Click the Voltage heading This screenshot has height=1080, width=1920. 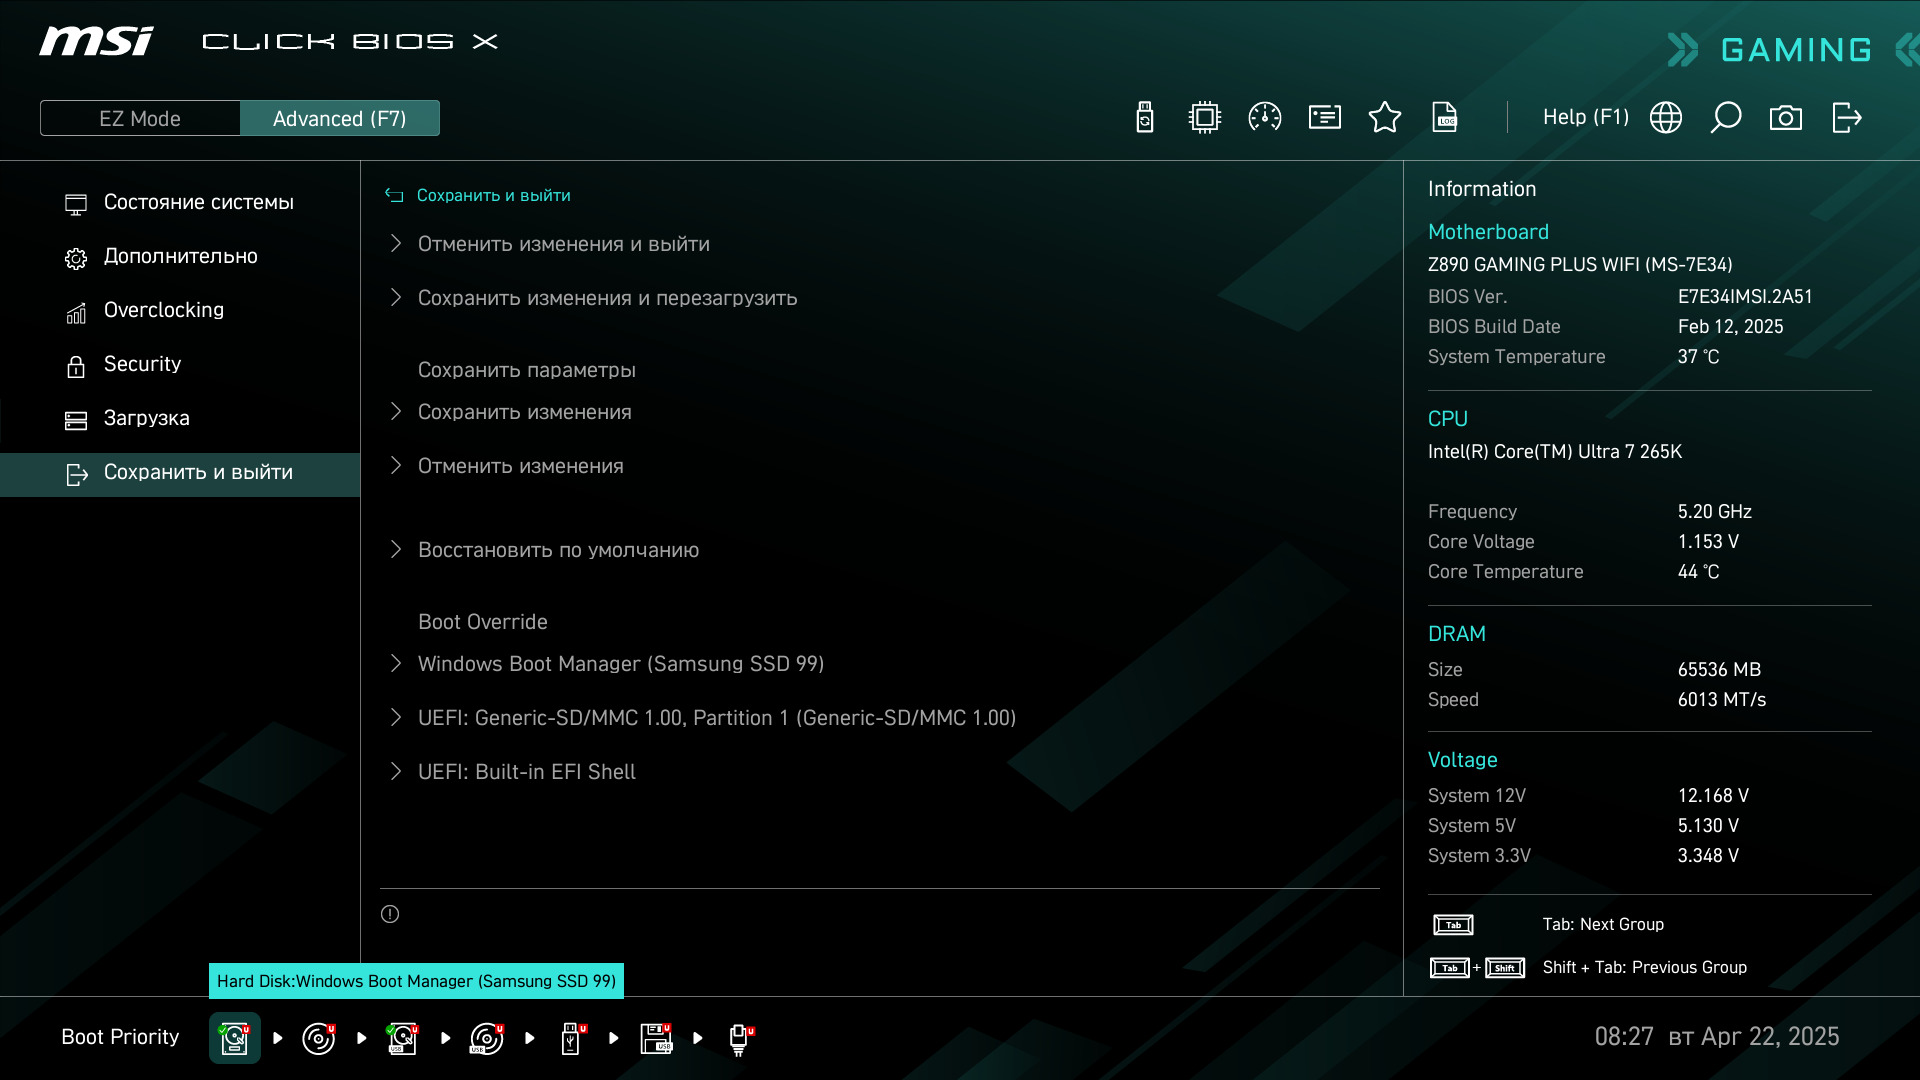[1462, 760]
